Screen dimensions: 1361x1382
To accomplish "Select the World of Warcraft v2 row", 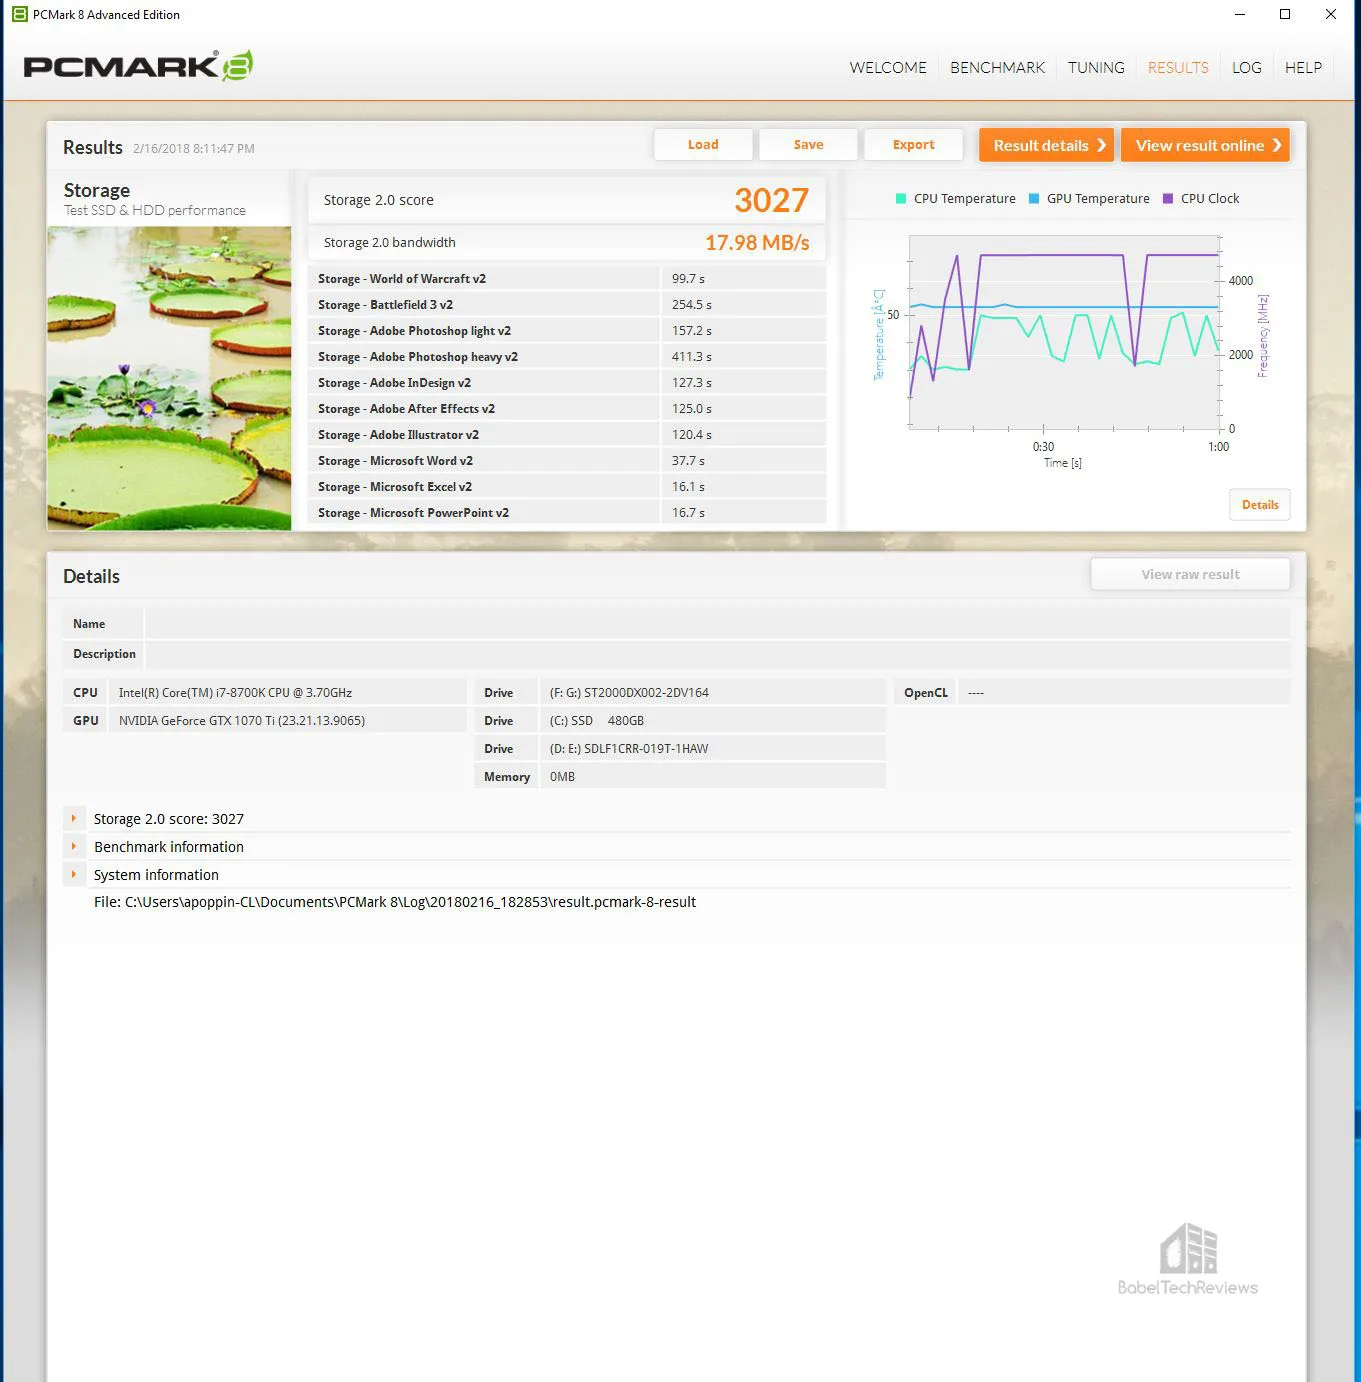I will click(x=567, y=279).
